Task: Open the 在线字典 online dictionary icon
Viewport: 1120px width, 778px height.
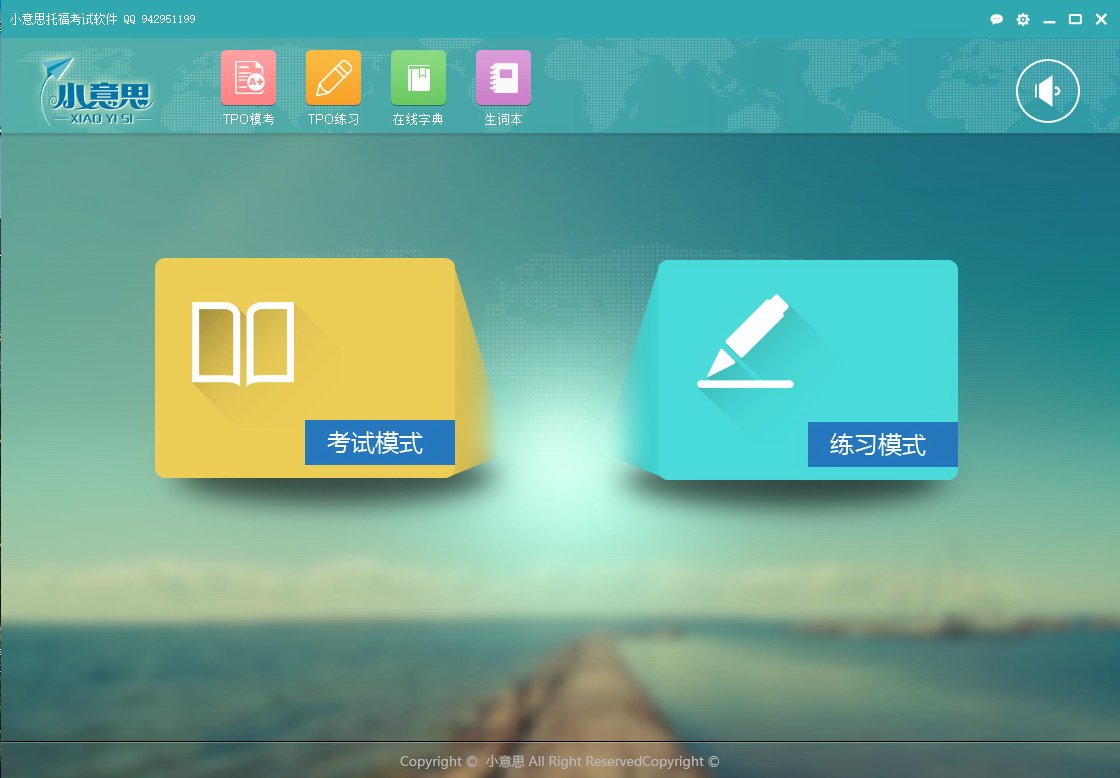Action: [418, 78]
